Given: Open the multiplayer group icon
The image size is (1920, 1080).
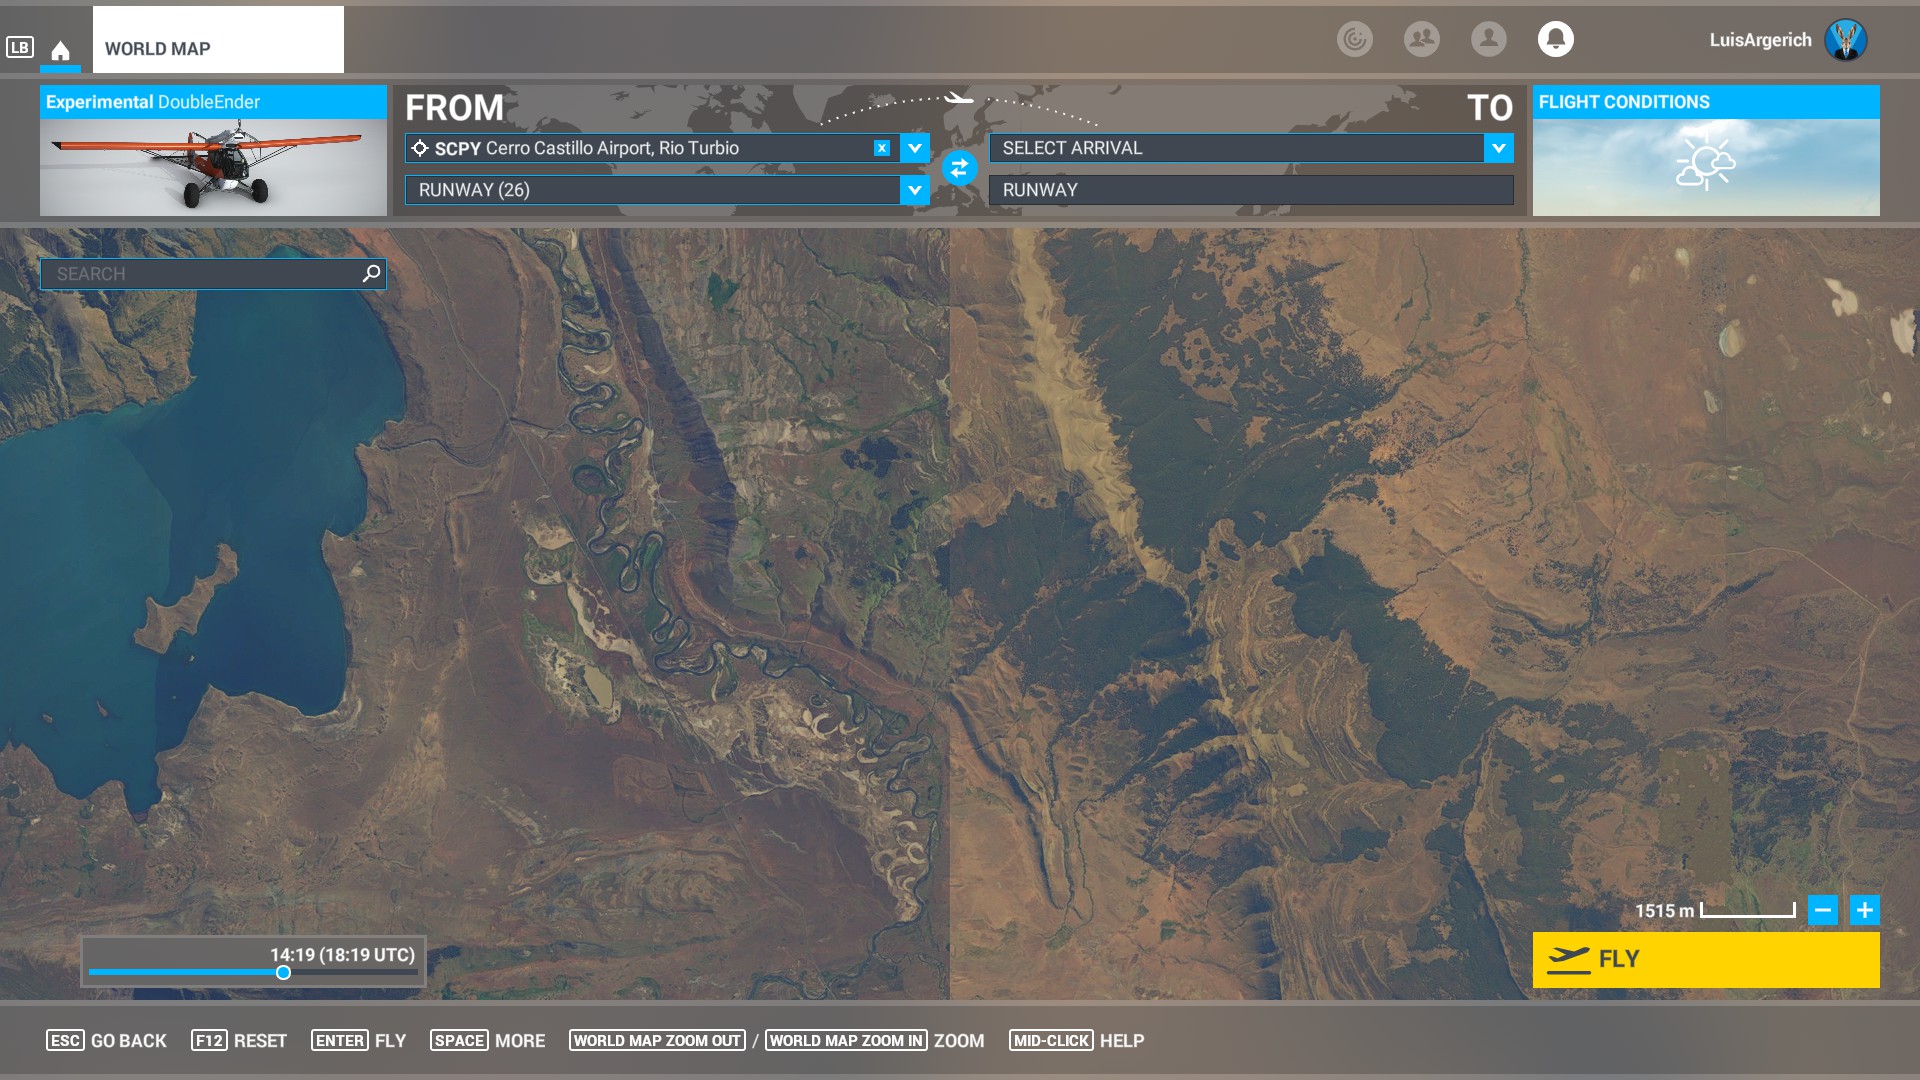Looking at the screenshot, I should click(x=1421, y=39).
